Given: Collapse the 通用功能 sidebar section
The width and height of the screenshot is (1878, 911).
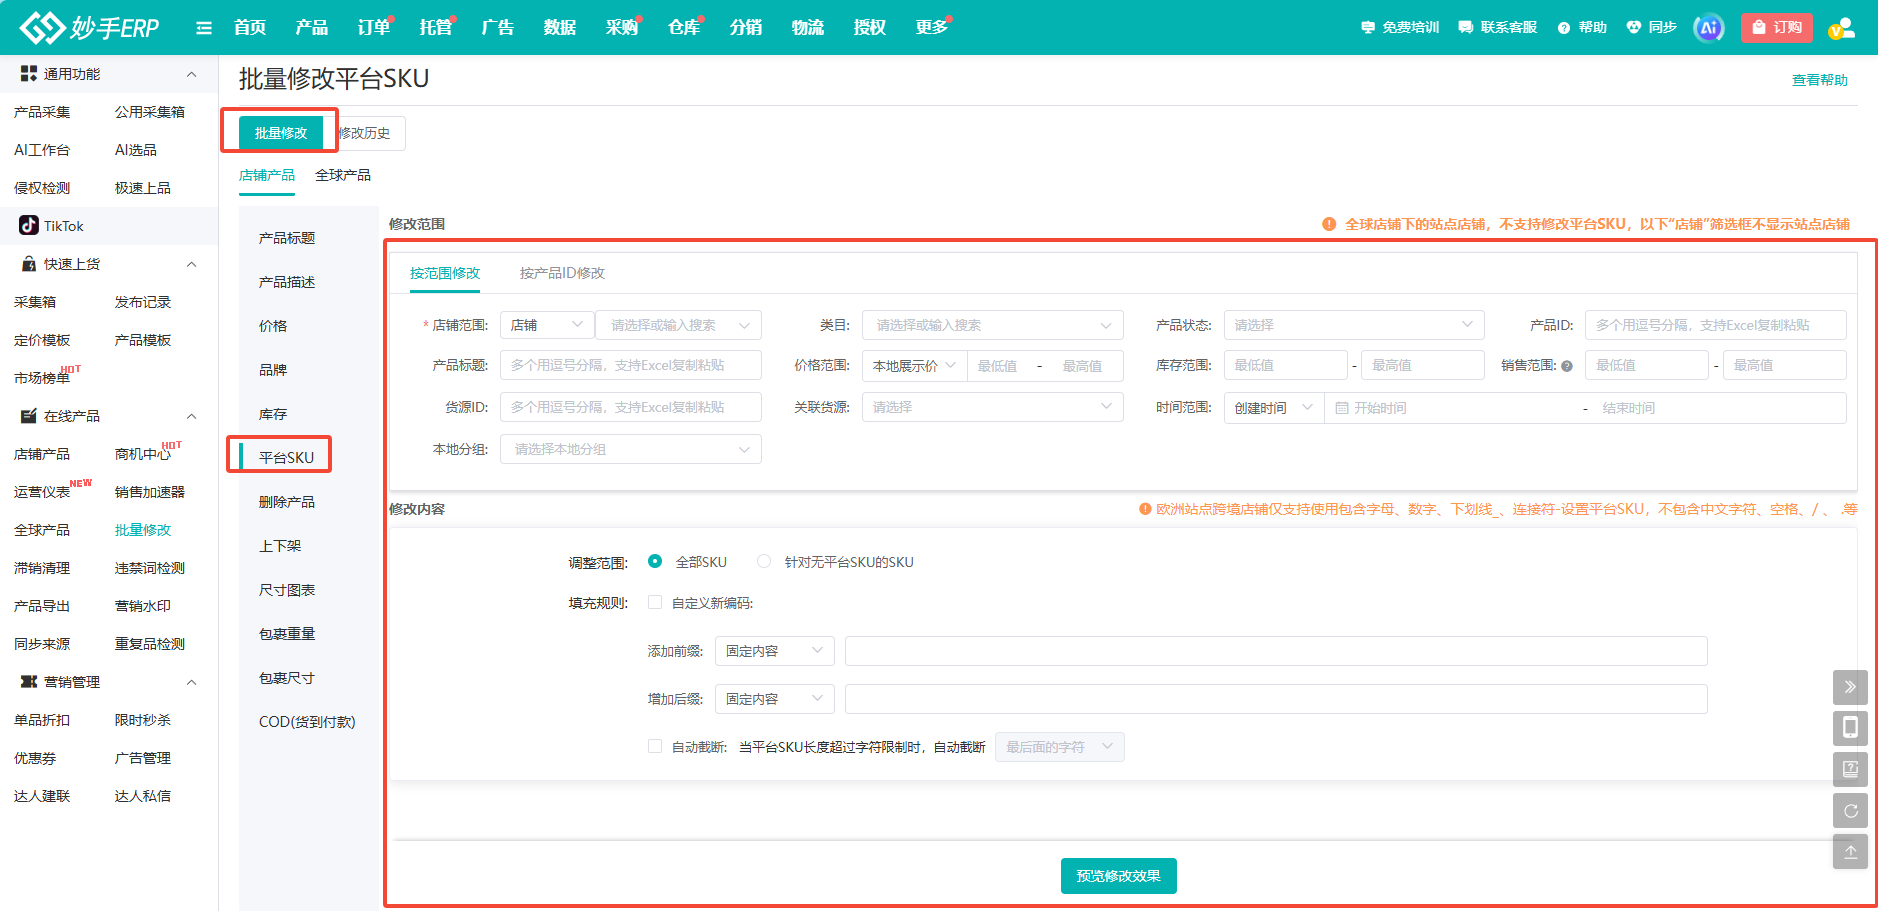Looking at the screenshot, I should pos(192,74).
